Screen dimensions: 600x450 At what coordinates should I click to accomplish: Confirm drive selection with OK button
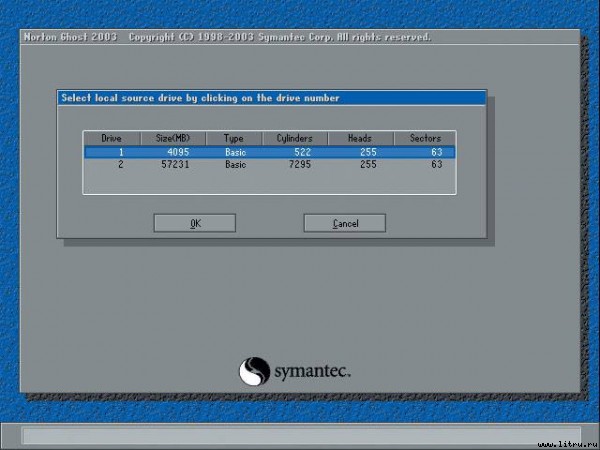click(194, 223)
